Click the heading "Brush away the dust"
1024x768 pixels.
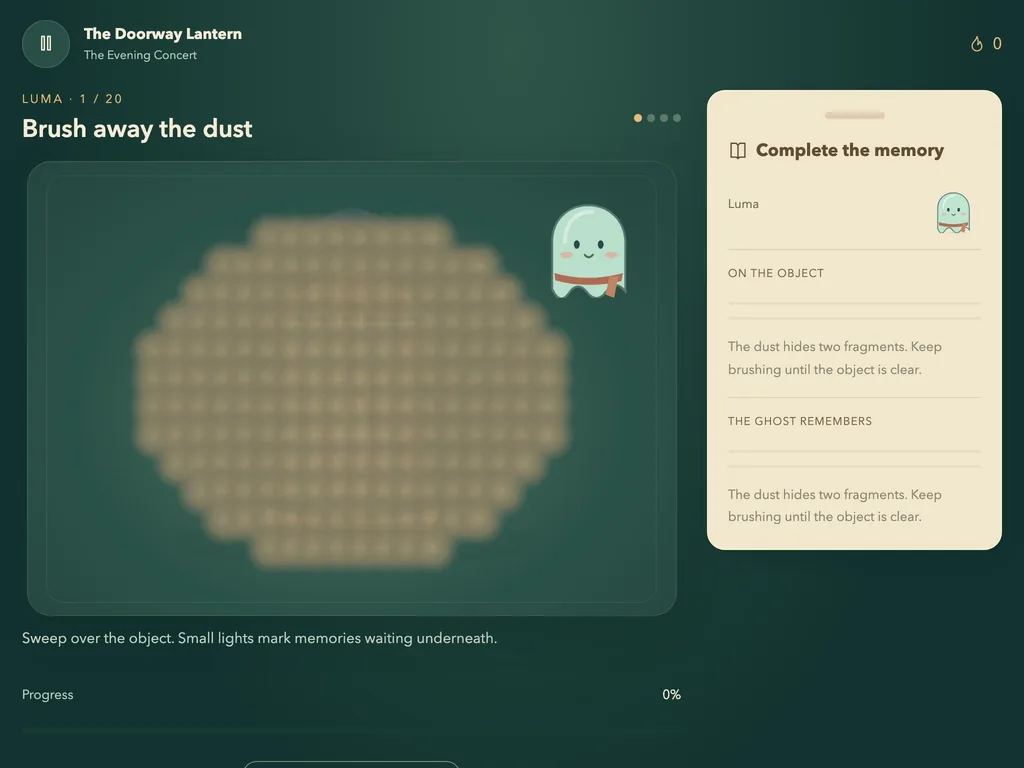[137, 129]
